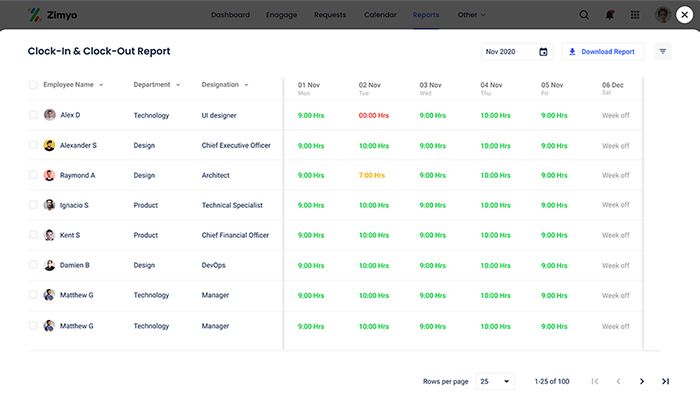The width and height of the screenshot is (700, 400).
Task: Check the box for Alex D
Action: point(33,115)
